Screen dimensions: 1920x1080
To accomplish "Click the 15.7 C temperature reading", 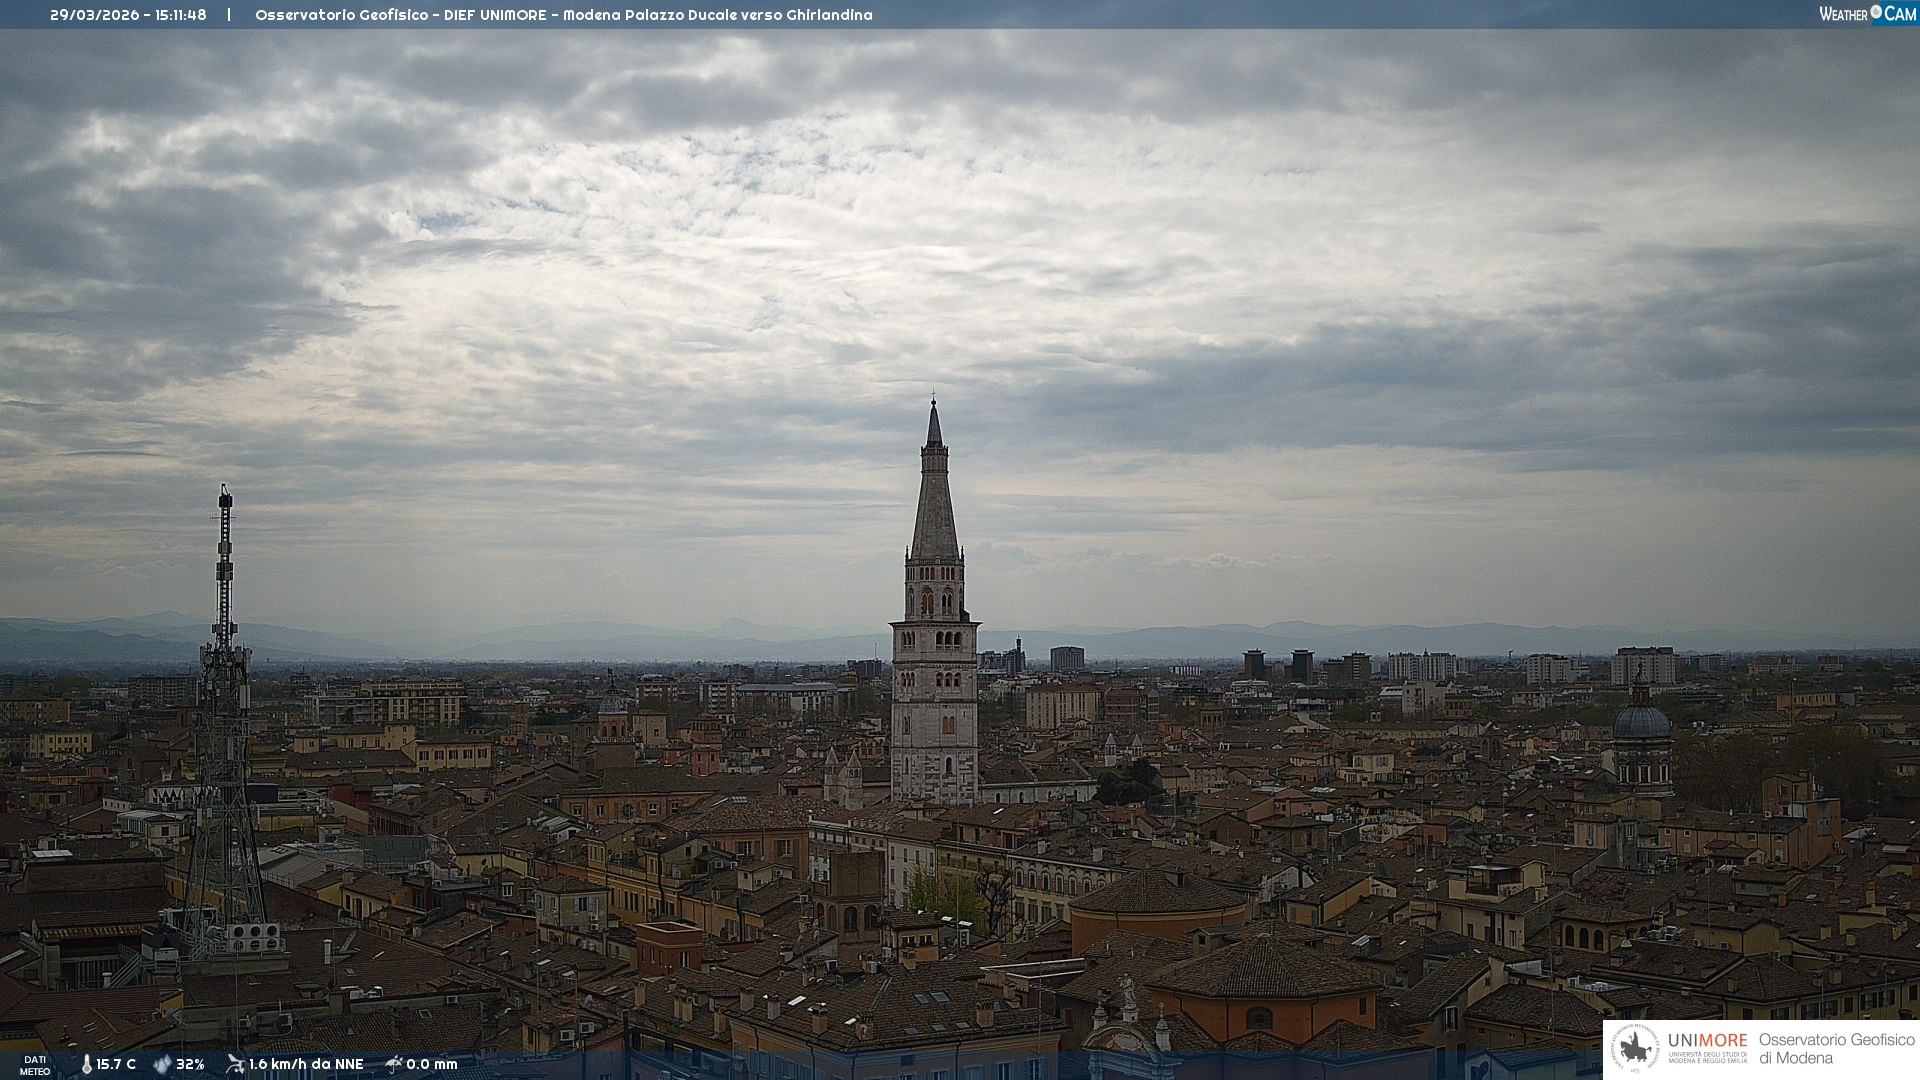I will (x=116, y=1064).
